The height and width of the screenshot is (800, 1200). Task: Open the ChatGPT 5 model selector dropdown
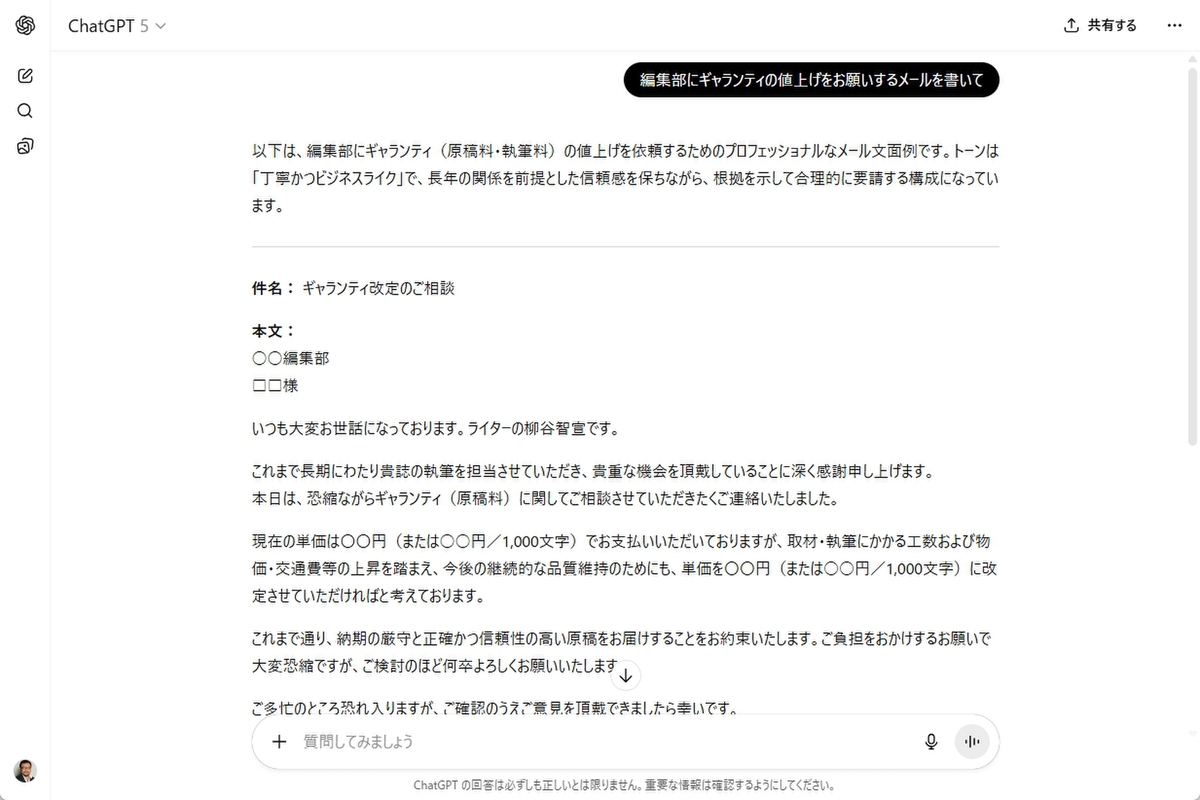coord(116,26)
